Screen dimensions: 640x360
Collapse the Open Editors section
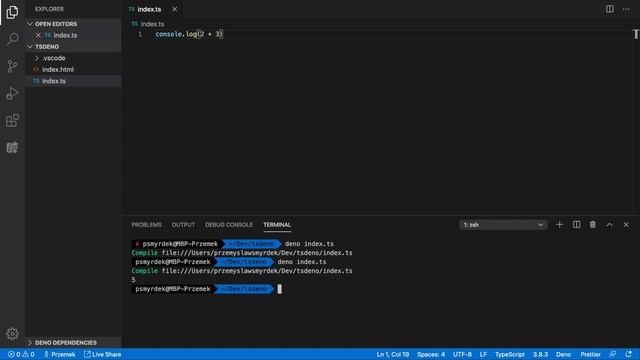tap(73, 24)
